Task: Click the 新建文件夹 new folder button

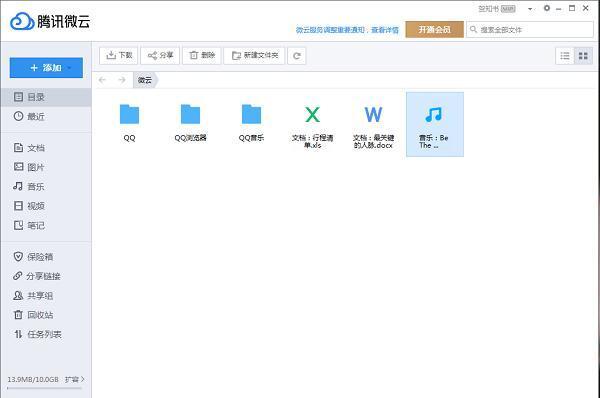Action: 254,56
